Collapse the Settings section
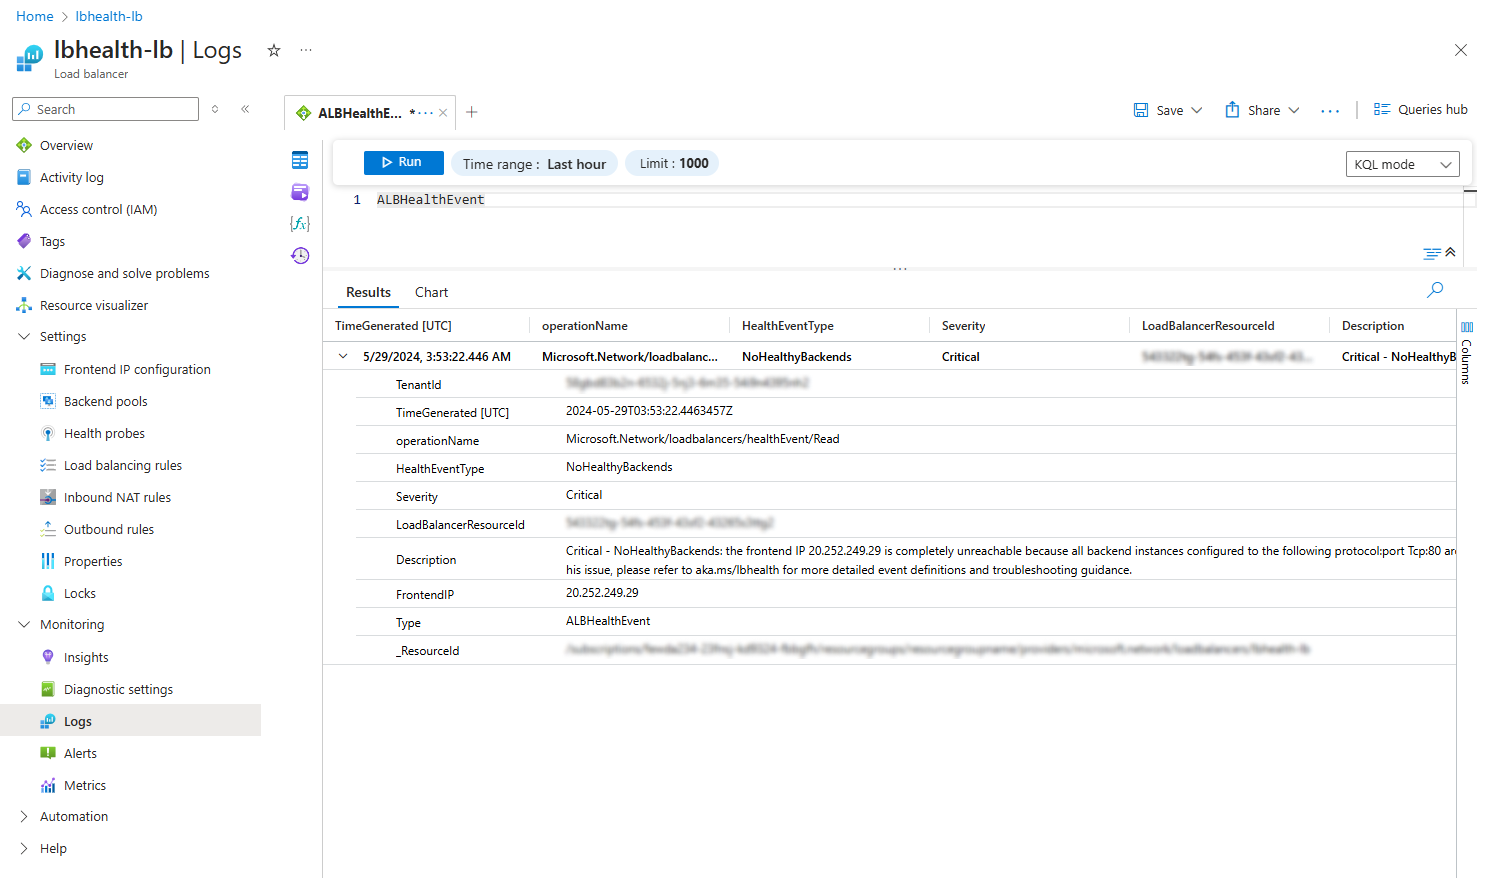Screen dimensions: 1488x878 pos(24,337)
